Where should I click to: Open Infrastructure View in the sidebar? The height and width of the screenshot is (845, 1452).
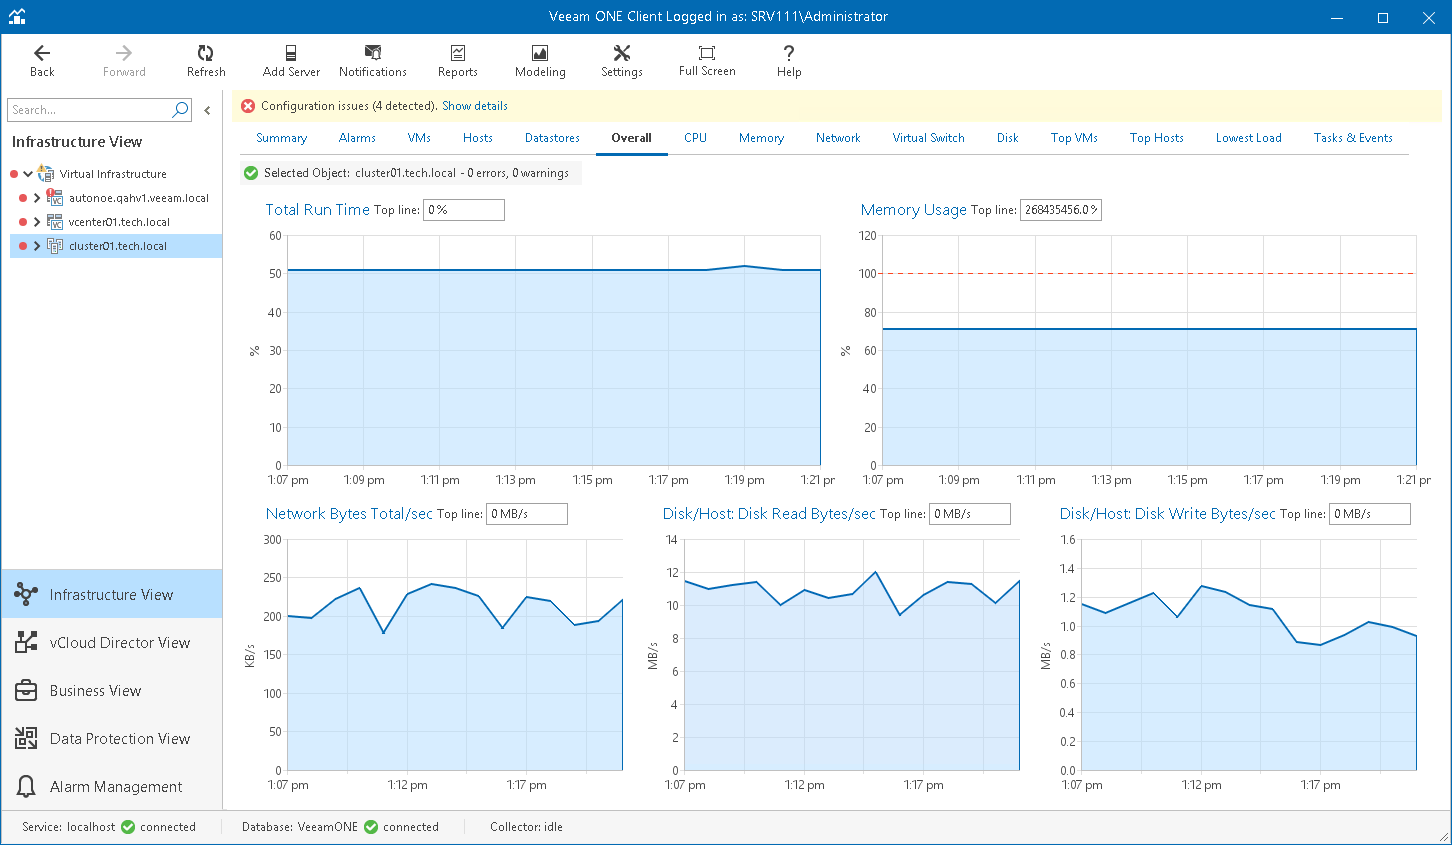point(112,594)
